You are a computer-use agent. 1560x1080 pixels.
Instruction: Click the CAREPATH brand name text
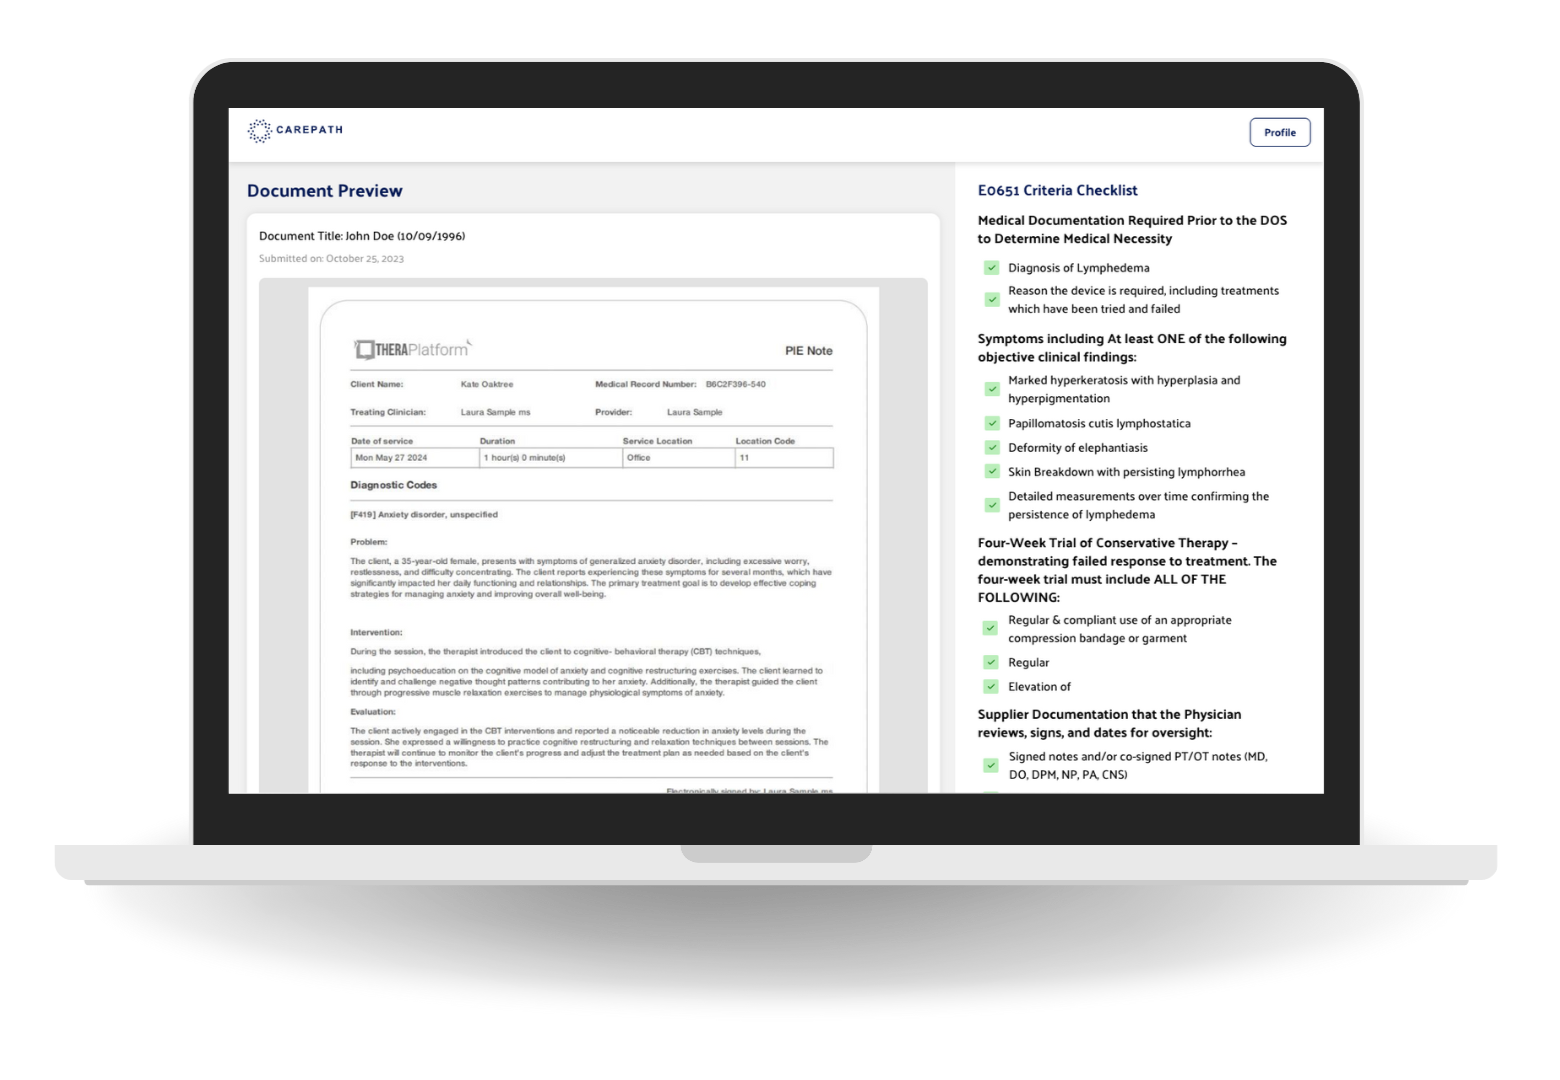tap(309, 130)
